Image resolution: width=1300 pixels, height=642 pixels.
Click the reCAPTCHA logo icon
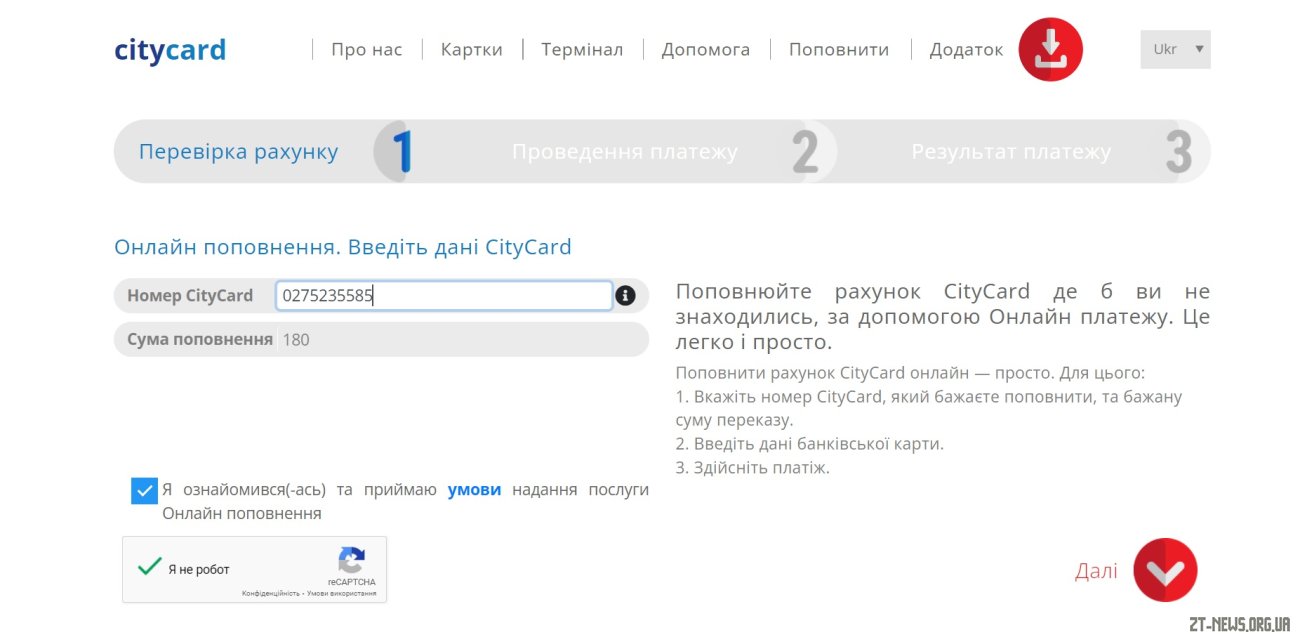[x=351, y=560]
